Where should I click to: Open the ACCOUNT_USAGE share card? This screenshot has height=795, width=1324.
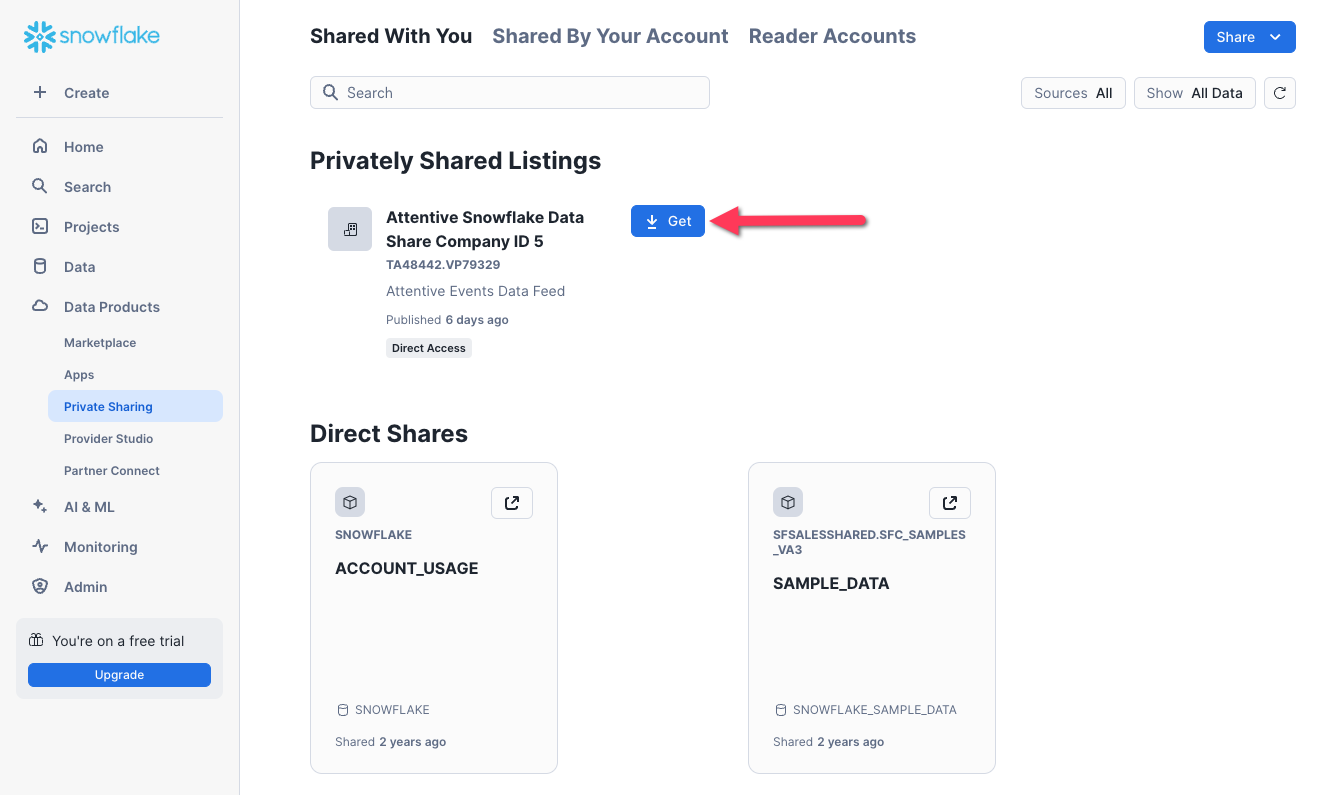pyautogui.click(x=434, y=618)
